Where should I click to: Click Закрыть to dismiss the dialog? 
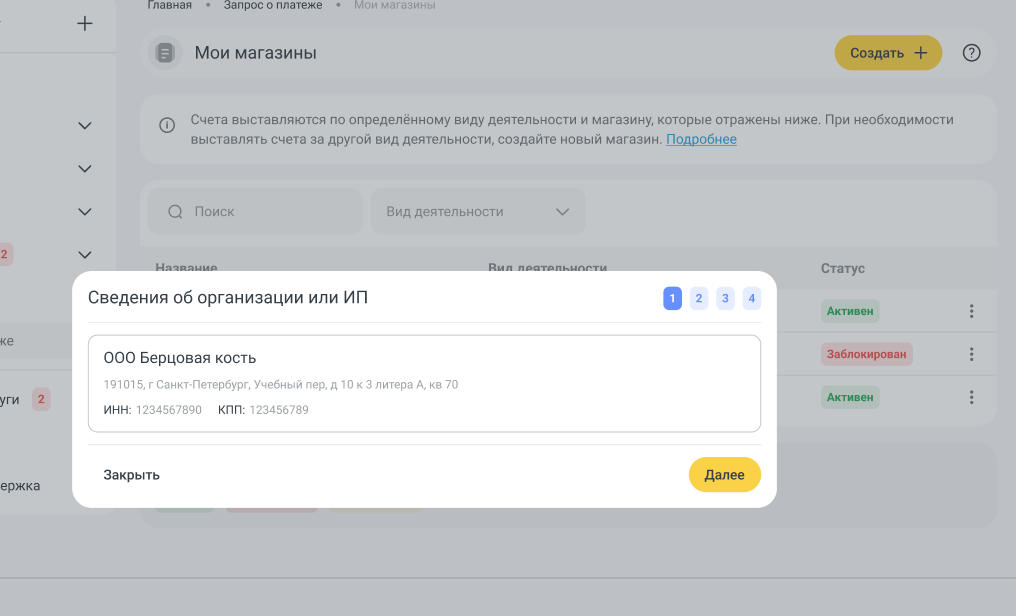pos(131,475)
